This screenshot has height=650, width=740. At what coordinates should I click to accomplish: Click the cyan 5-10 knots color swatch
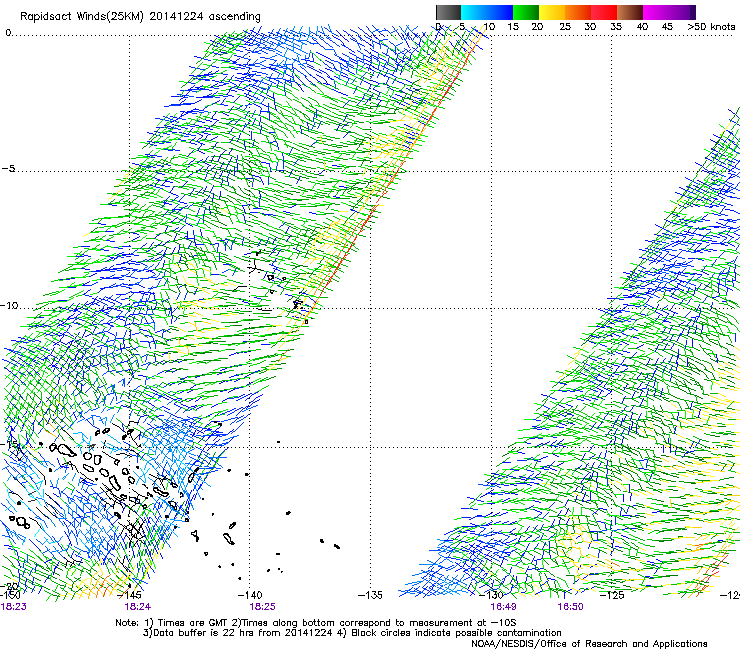474,12
